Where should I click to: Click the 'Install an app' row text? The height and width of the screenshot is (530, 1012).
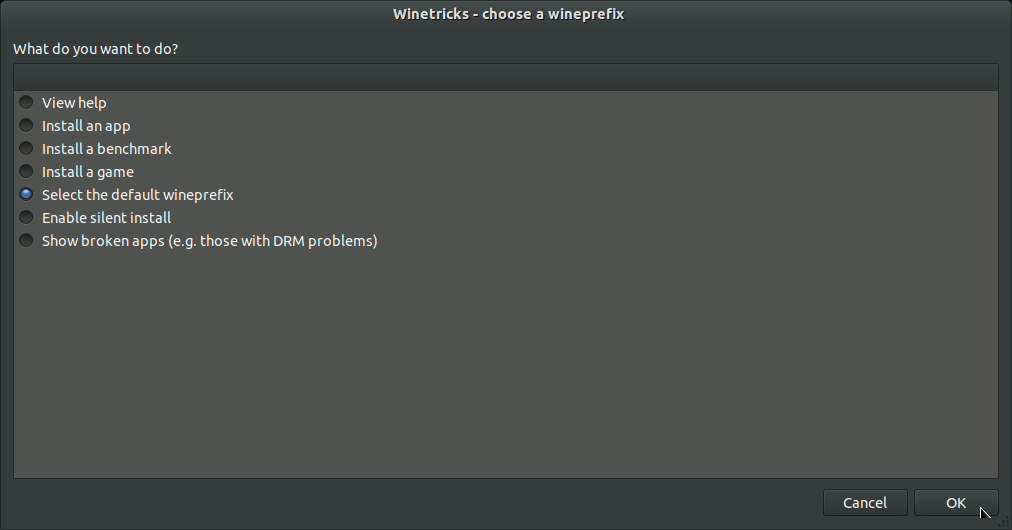click(x=86, y=126)
